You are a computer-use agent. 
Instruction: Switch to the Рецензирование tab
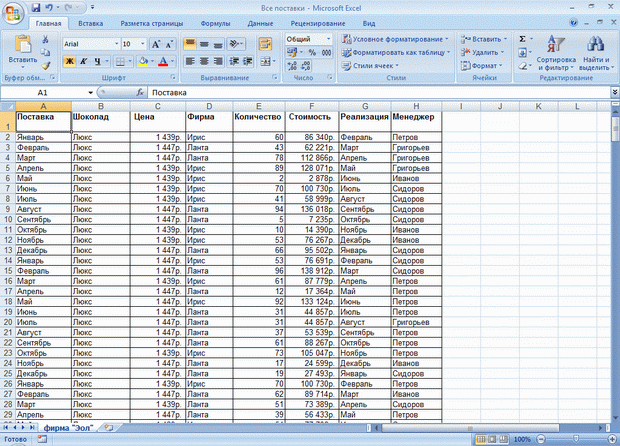point(318,23)
